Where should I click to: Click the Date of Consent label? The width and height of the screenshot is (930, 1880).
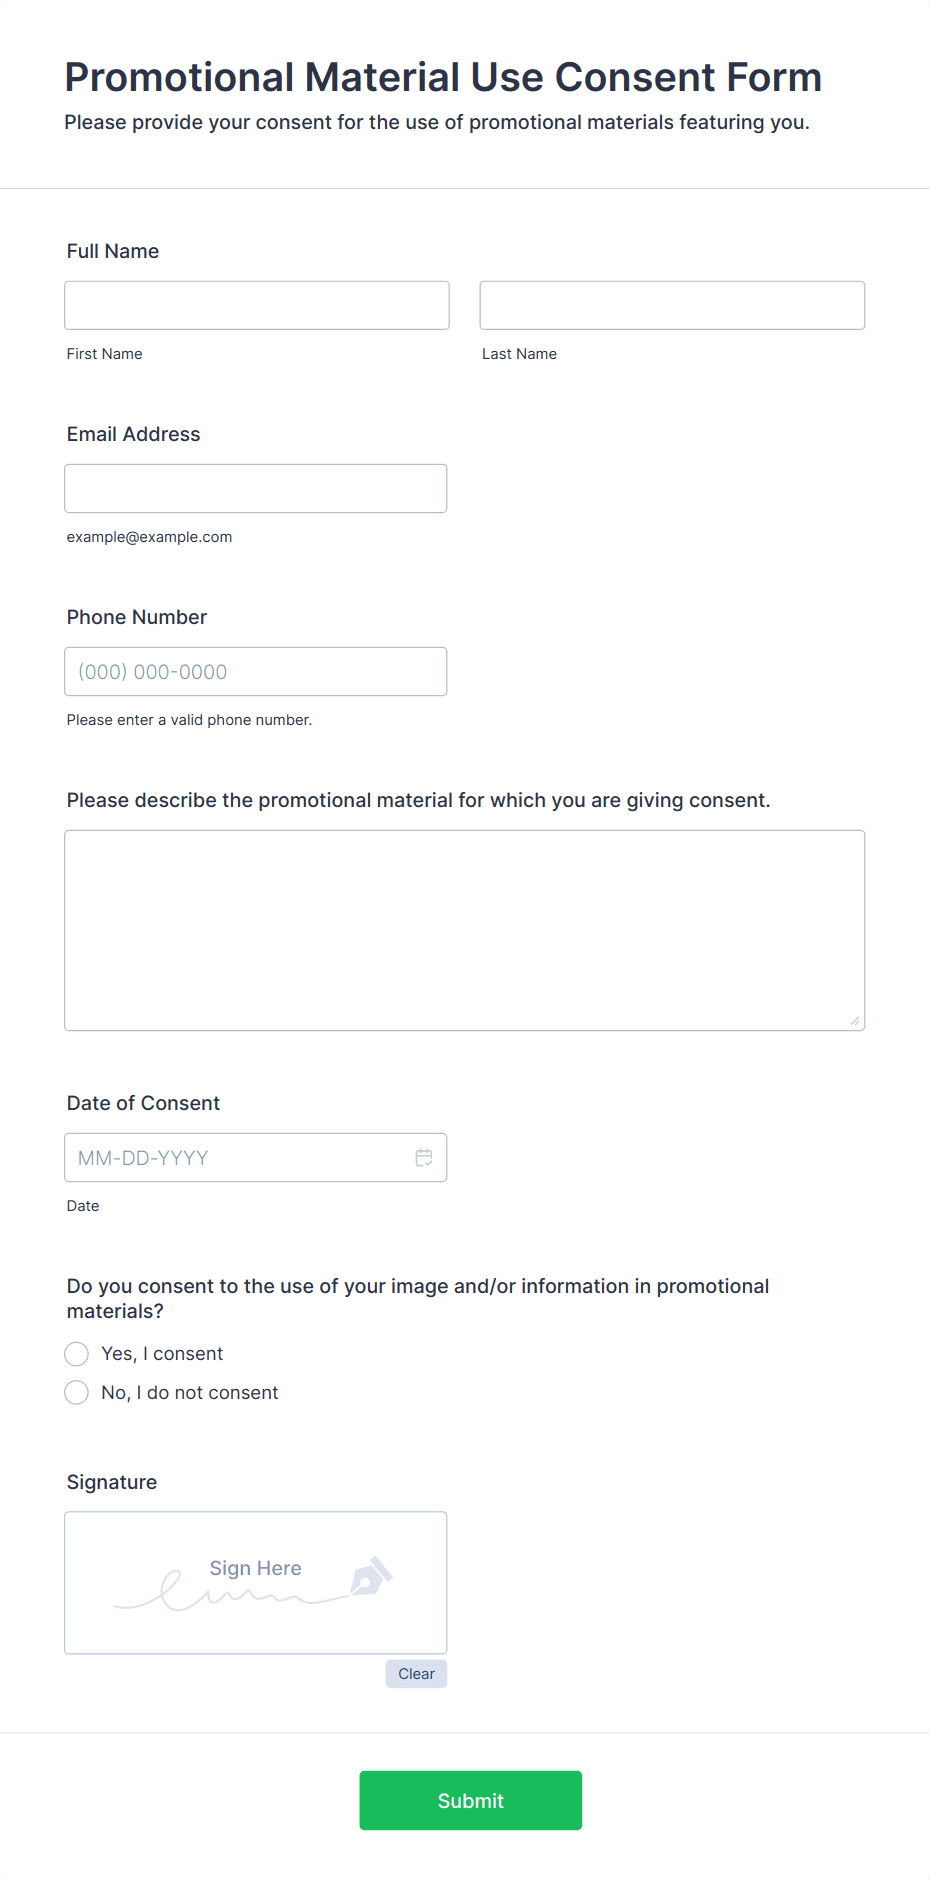(143, 1103)
